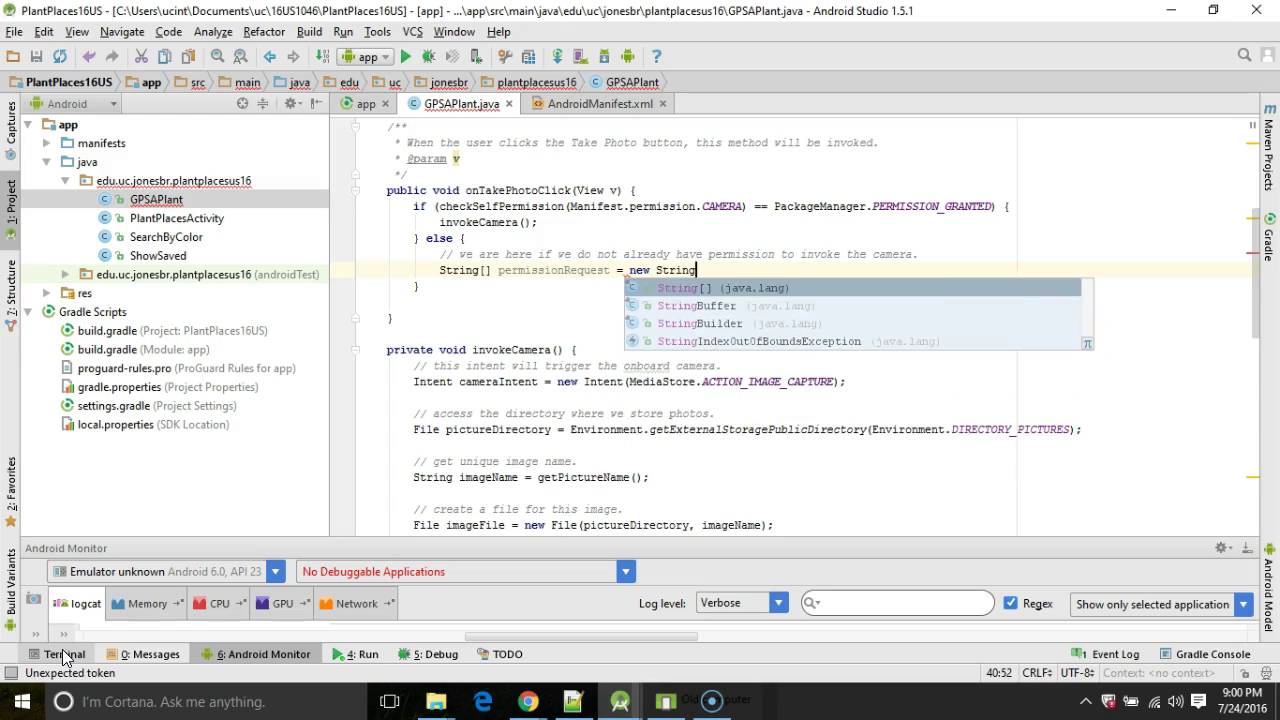Open PlantPlacesActivity in the project tree

point(176,218)
